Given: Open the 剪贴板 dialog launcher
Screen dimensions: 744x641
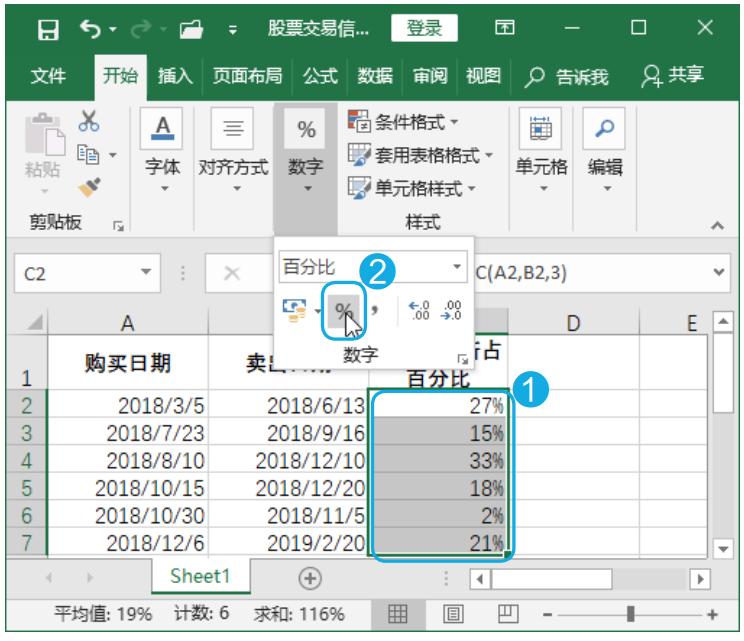Looking at the screenshot, I should coord(118,226).
